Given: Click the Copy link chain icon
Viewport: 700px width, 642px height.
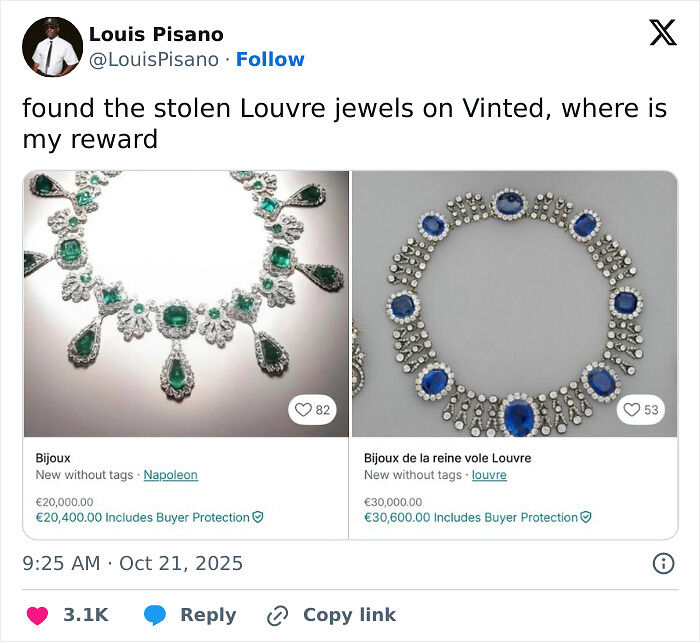Looking at the screenshot, I should click(x=279, y=615).
